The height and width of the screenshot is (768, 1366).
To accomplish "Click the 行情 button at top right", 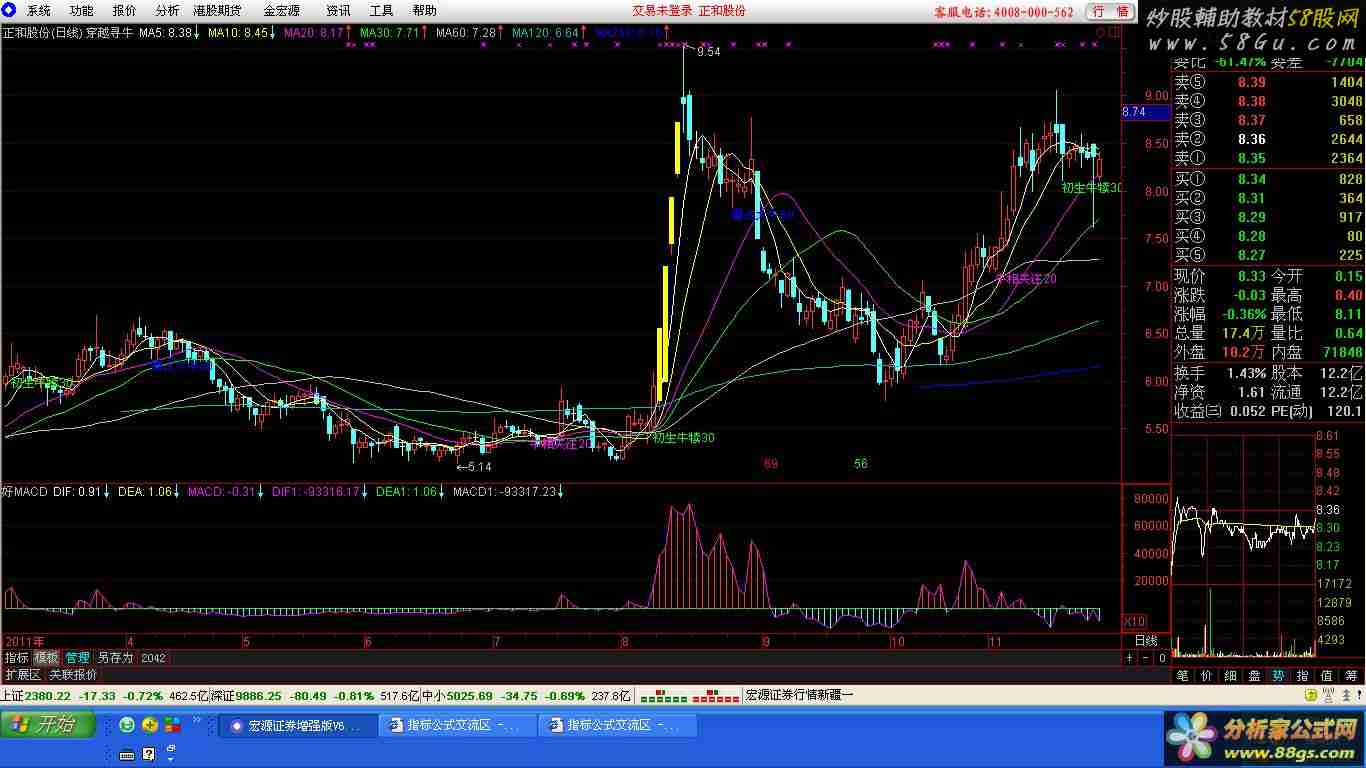I will click(1110, 12).
